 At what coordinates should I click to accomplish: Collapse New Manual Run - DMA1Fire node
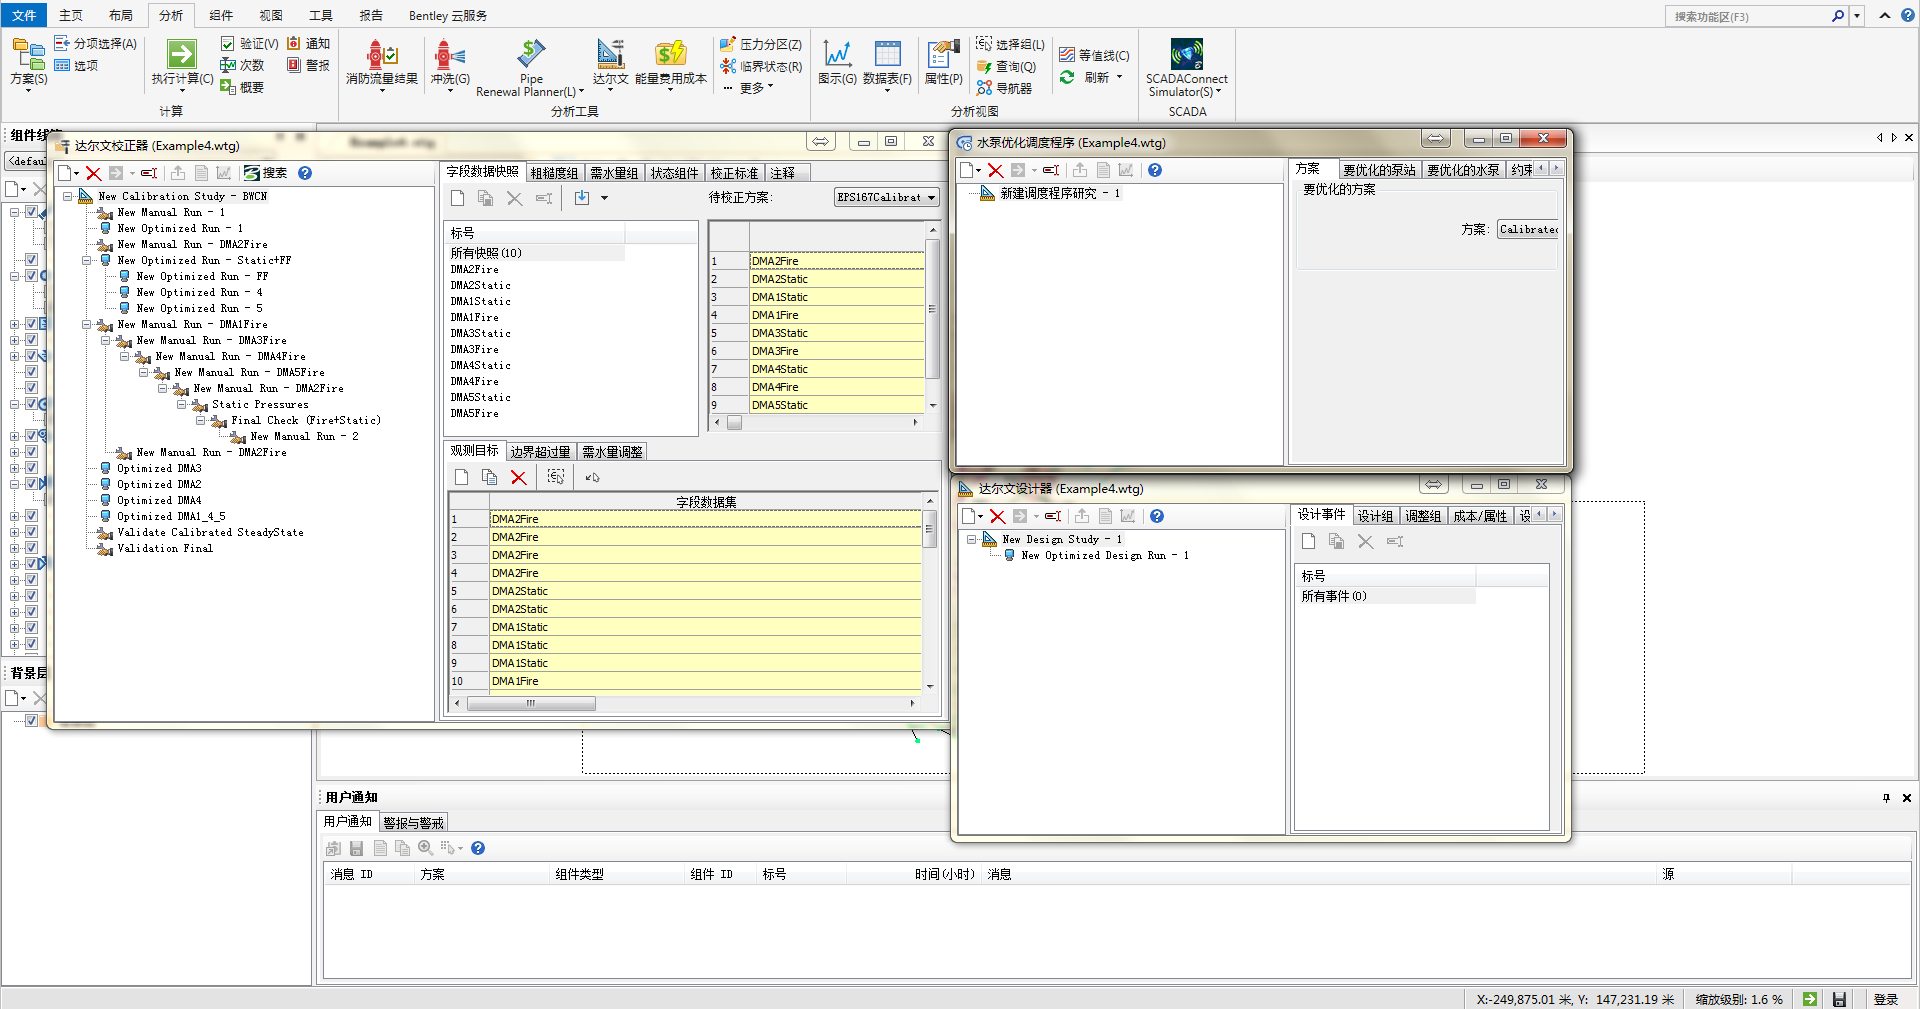coord(87,324)
